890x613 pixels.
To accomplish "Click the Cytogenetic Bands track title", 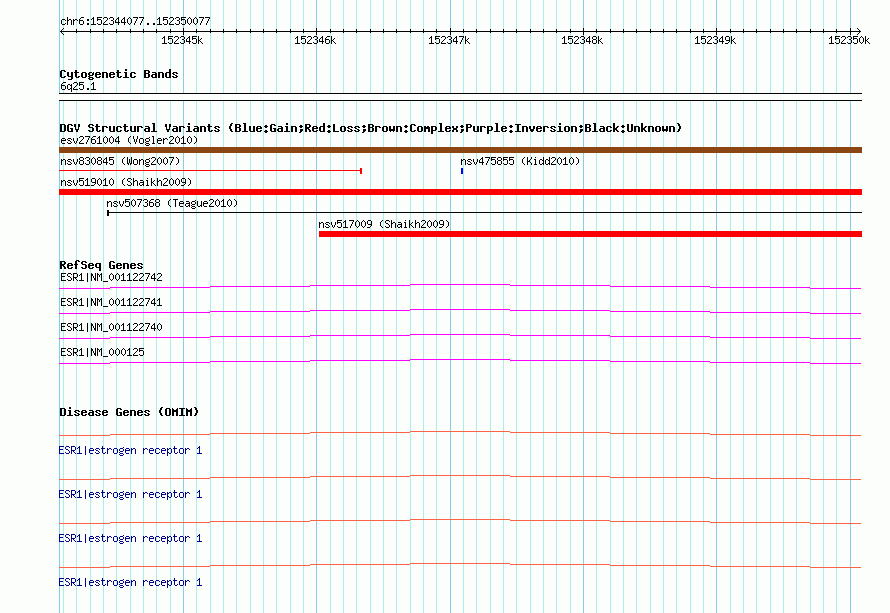I will [119, 74].
